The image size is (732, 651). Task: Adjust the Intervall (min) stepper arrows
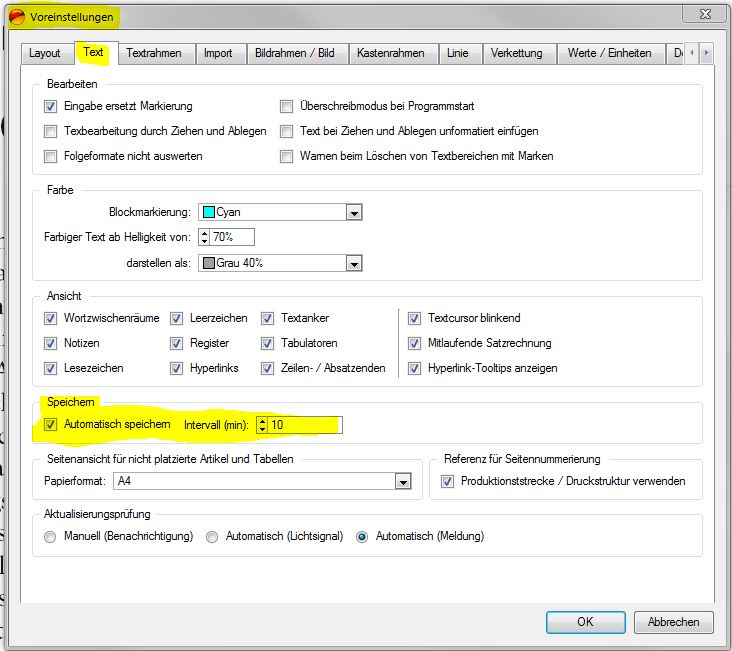pyautogui.click(x=262, y=425)
